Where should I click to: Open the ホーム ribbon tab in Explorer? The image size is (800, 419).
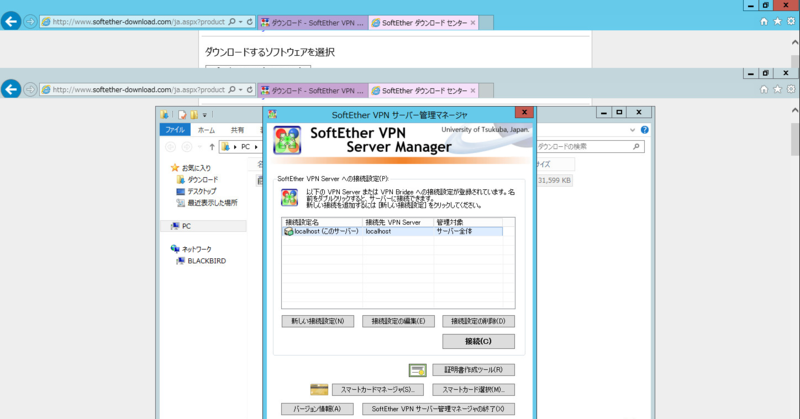click(206, 130)
